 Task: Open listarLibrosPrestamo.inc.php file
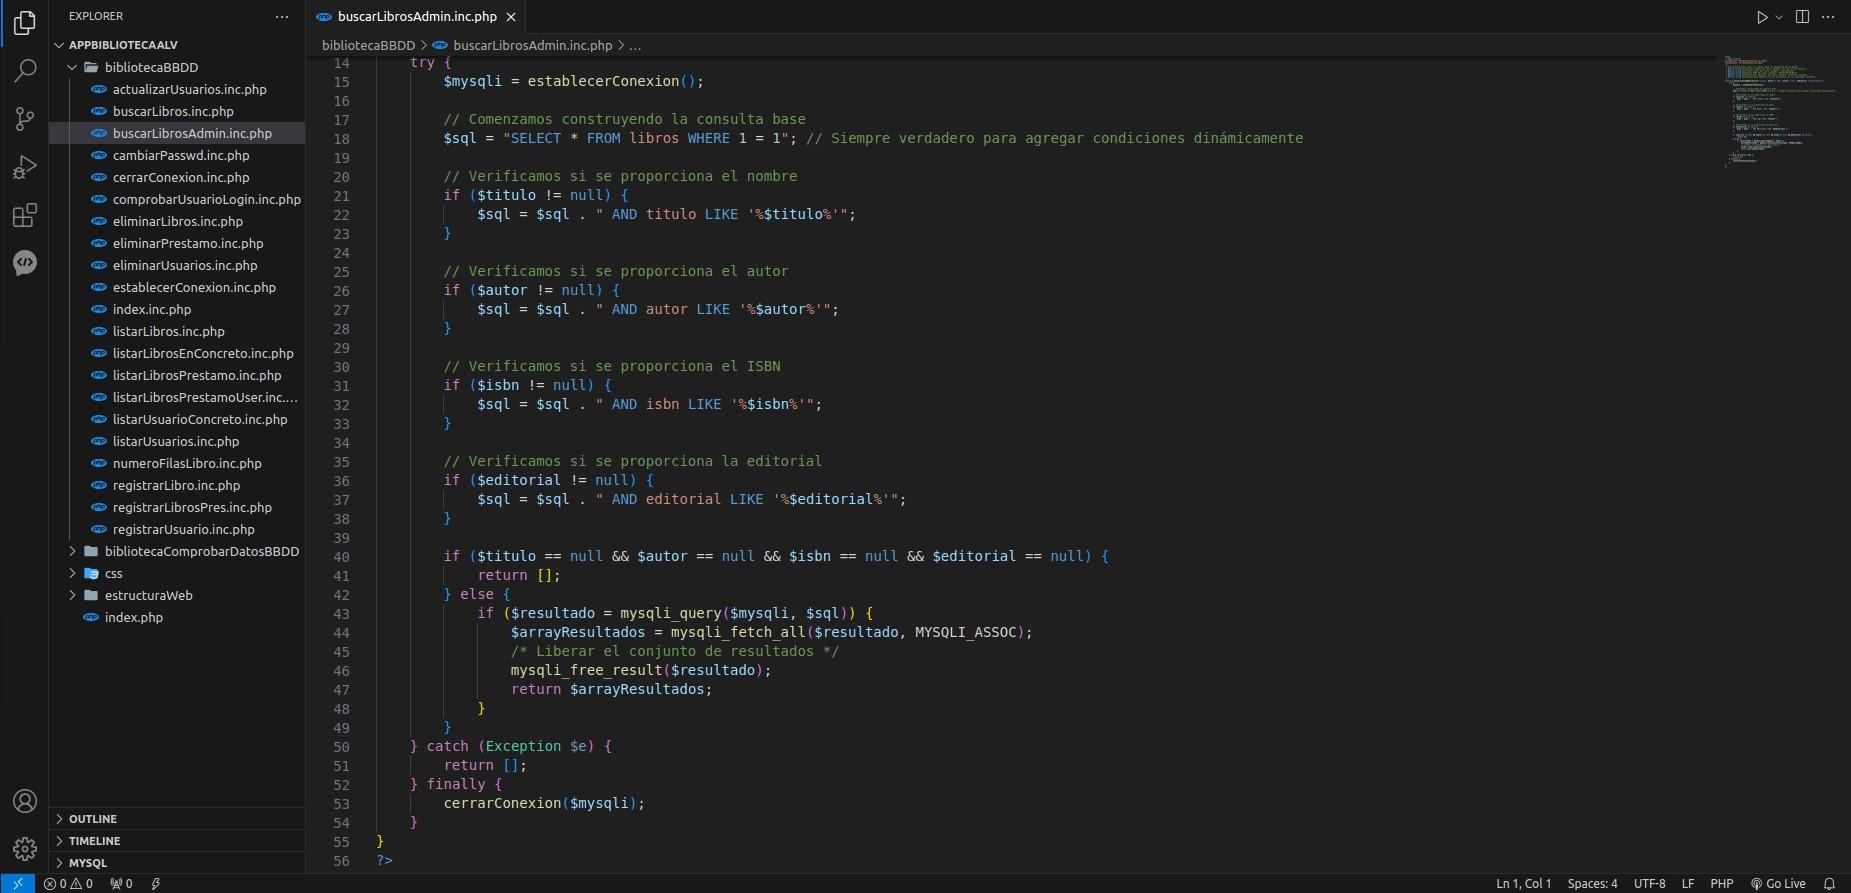[x=177, y=375]
